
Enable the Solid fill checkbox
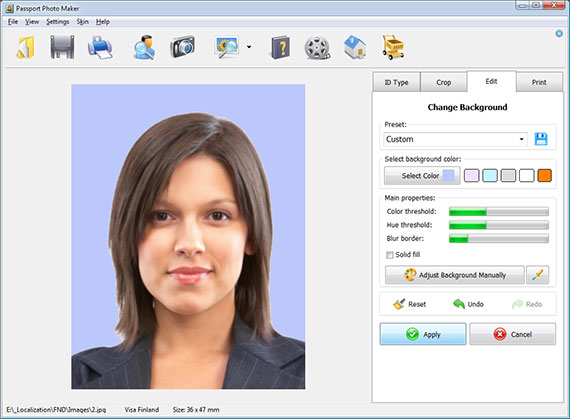click(390, 255)
